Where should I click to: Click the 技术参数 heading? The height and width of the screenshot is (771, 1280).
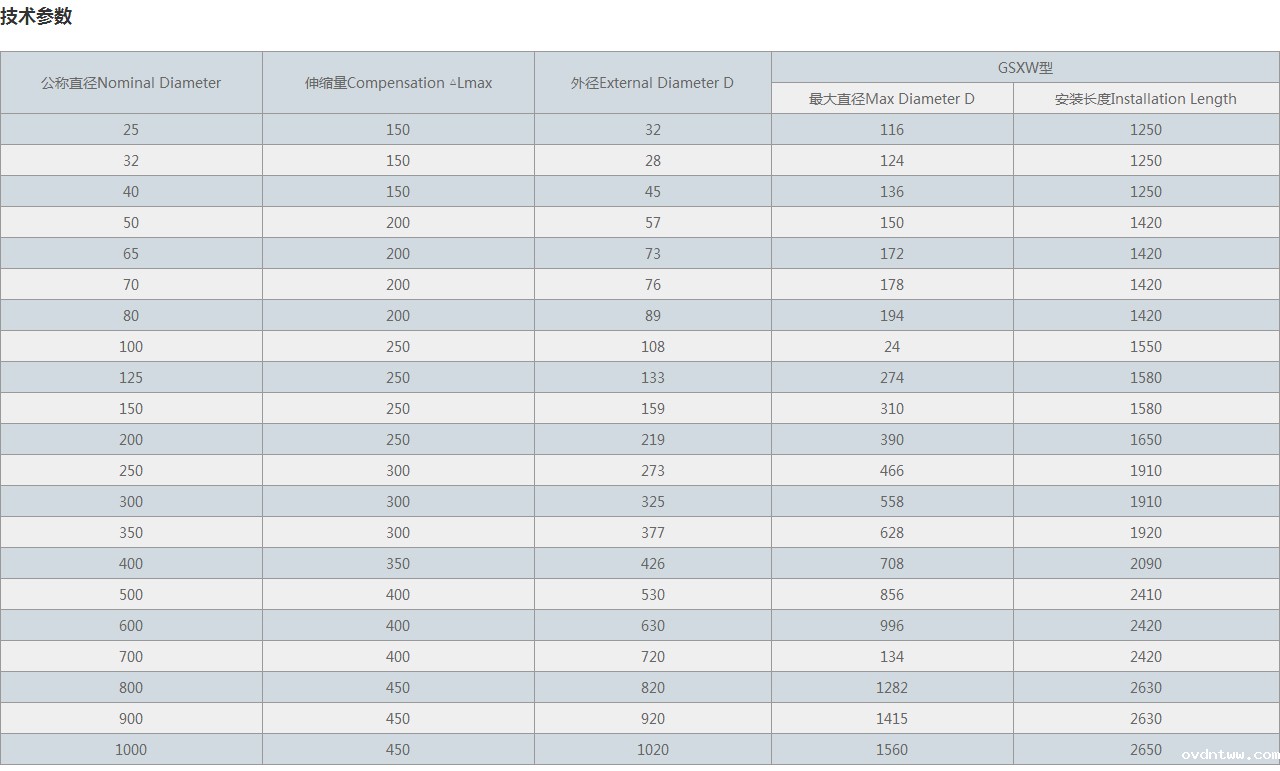(36, 17)
